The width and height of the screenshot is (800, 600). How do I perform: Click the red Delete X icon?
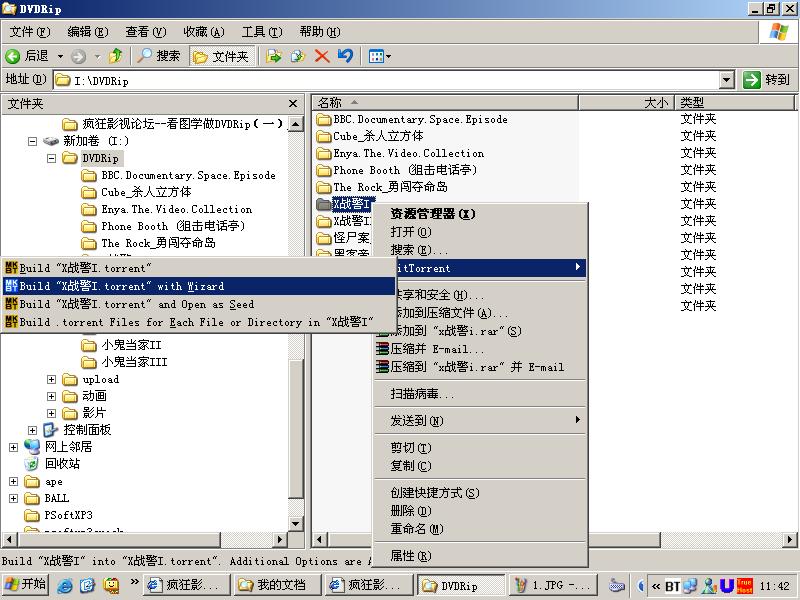(x=322, y=56)
